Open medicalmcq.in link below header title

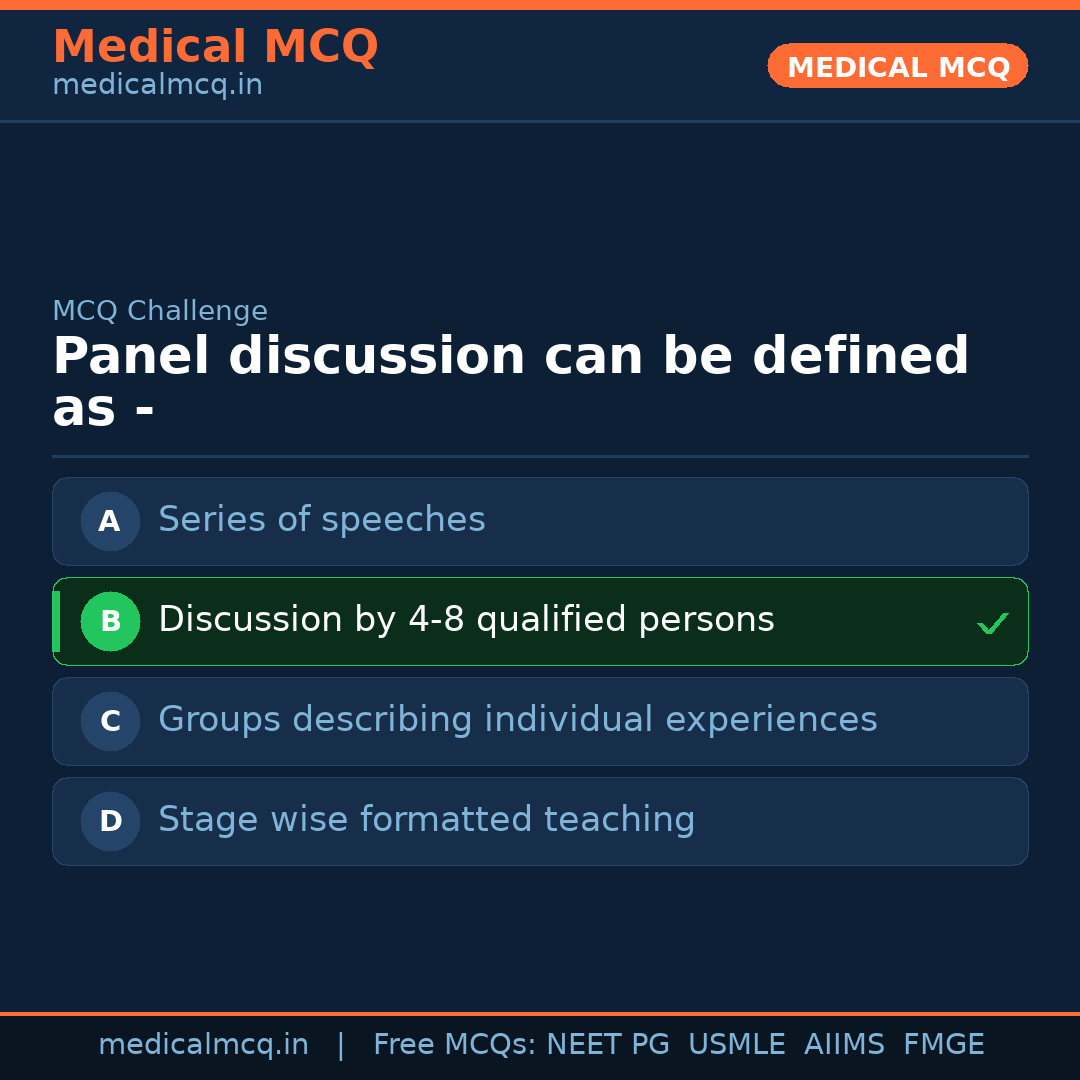[157, 86]
